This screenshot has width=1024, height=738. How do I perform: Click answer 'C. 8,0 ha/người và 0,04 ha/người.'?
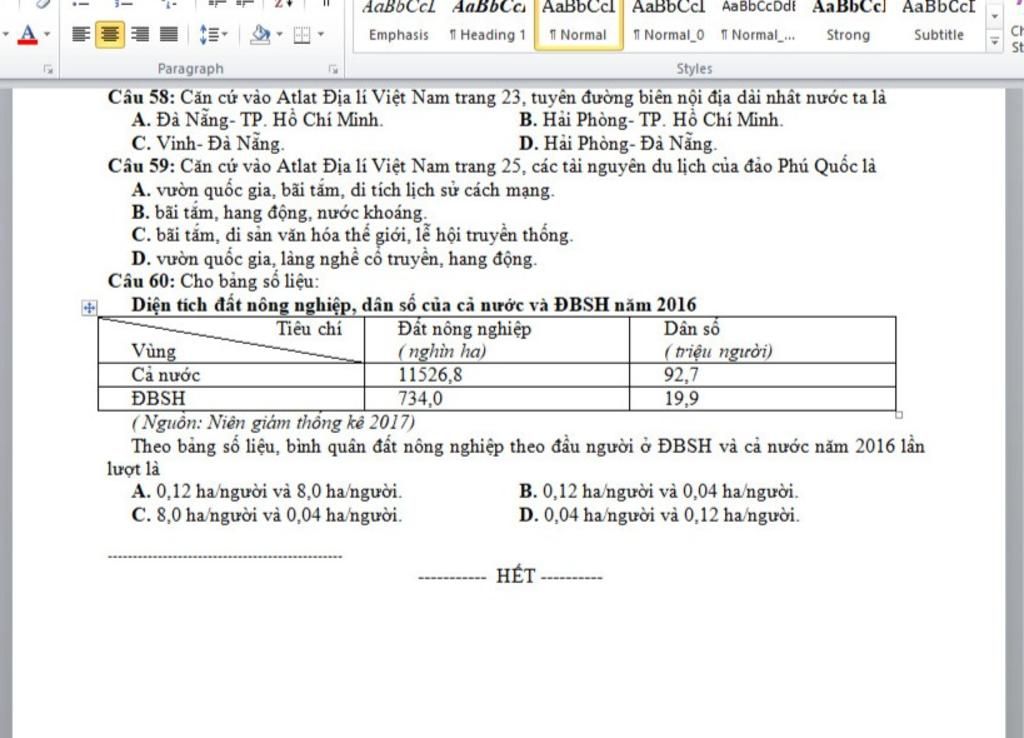coord(266,515)
